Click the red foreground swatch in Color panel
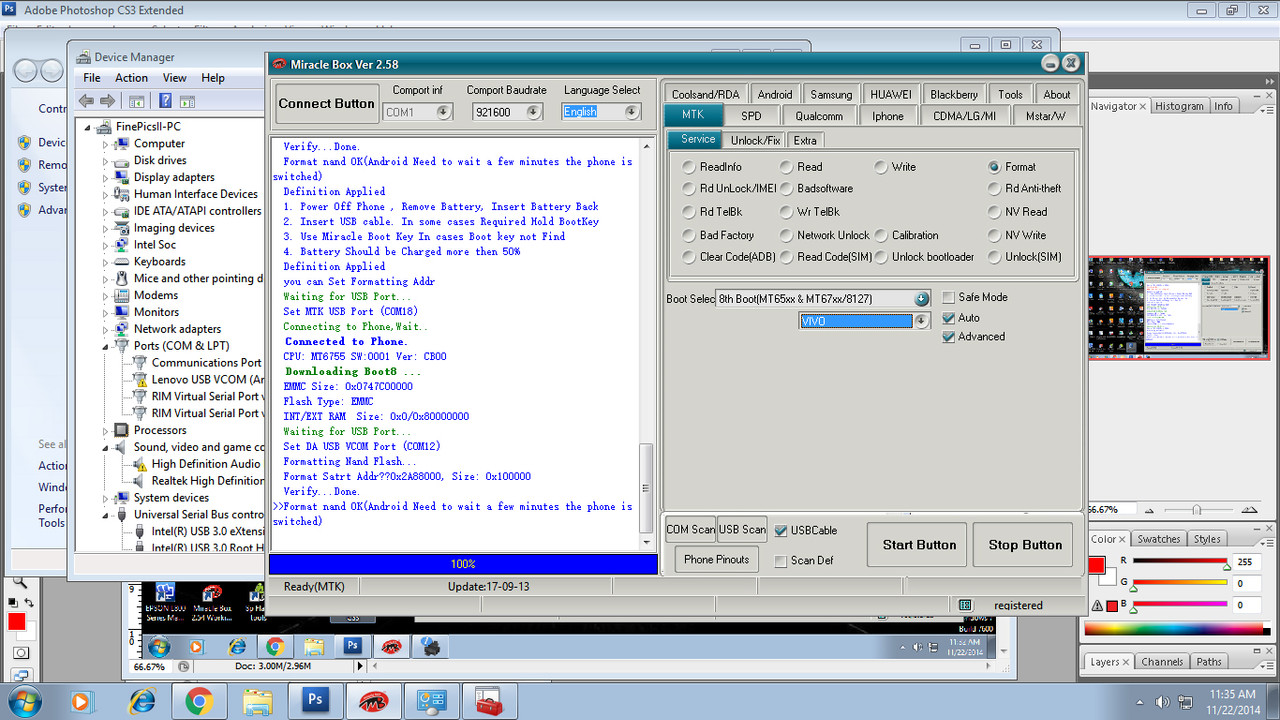The image size is (1280, 720). point(1096,566)
